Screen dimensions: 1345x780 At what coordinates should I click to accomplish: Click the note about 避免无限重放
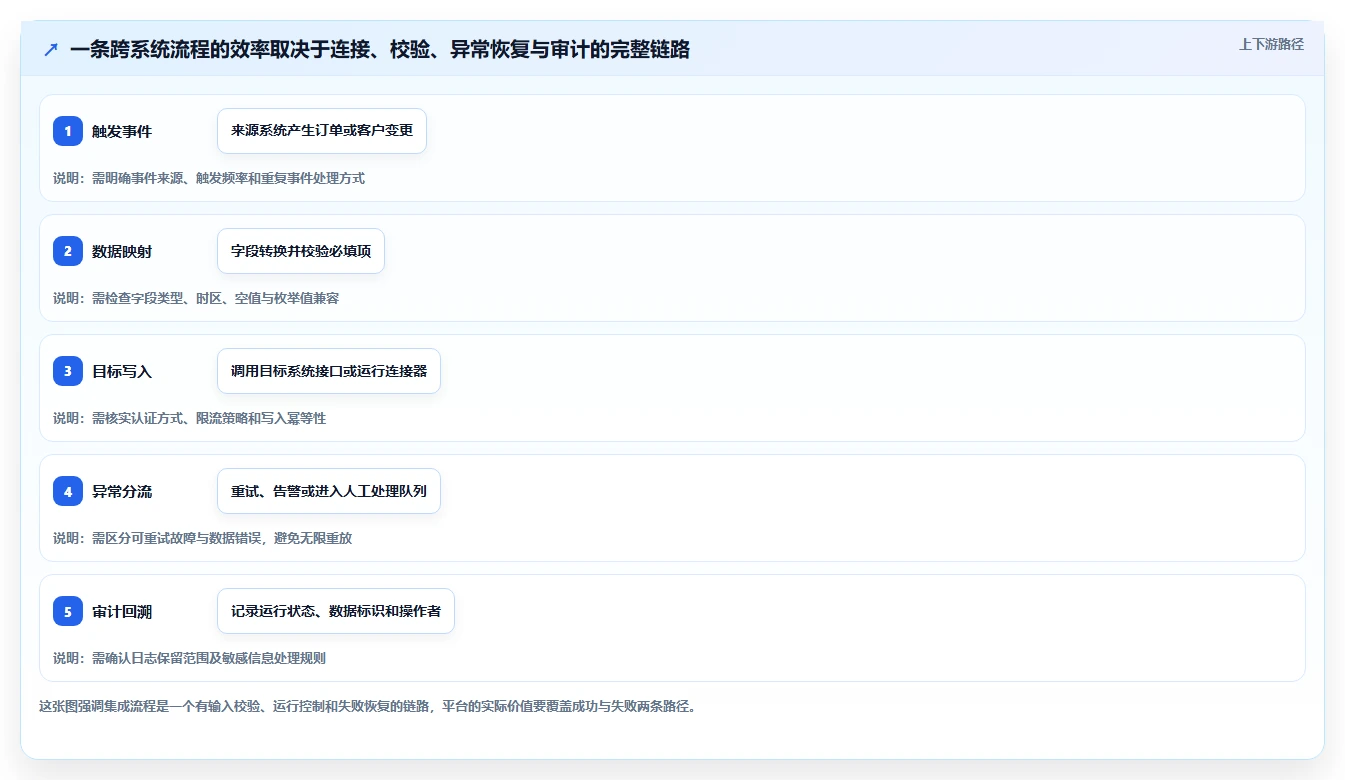[203, 538]
